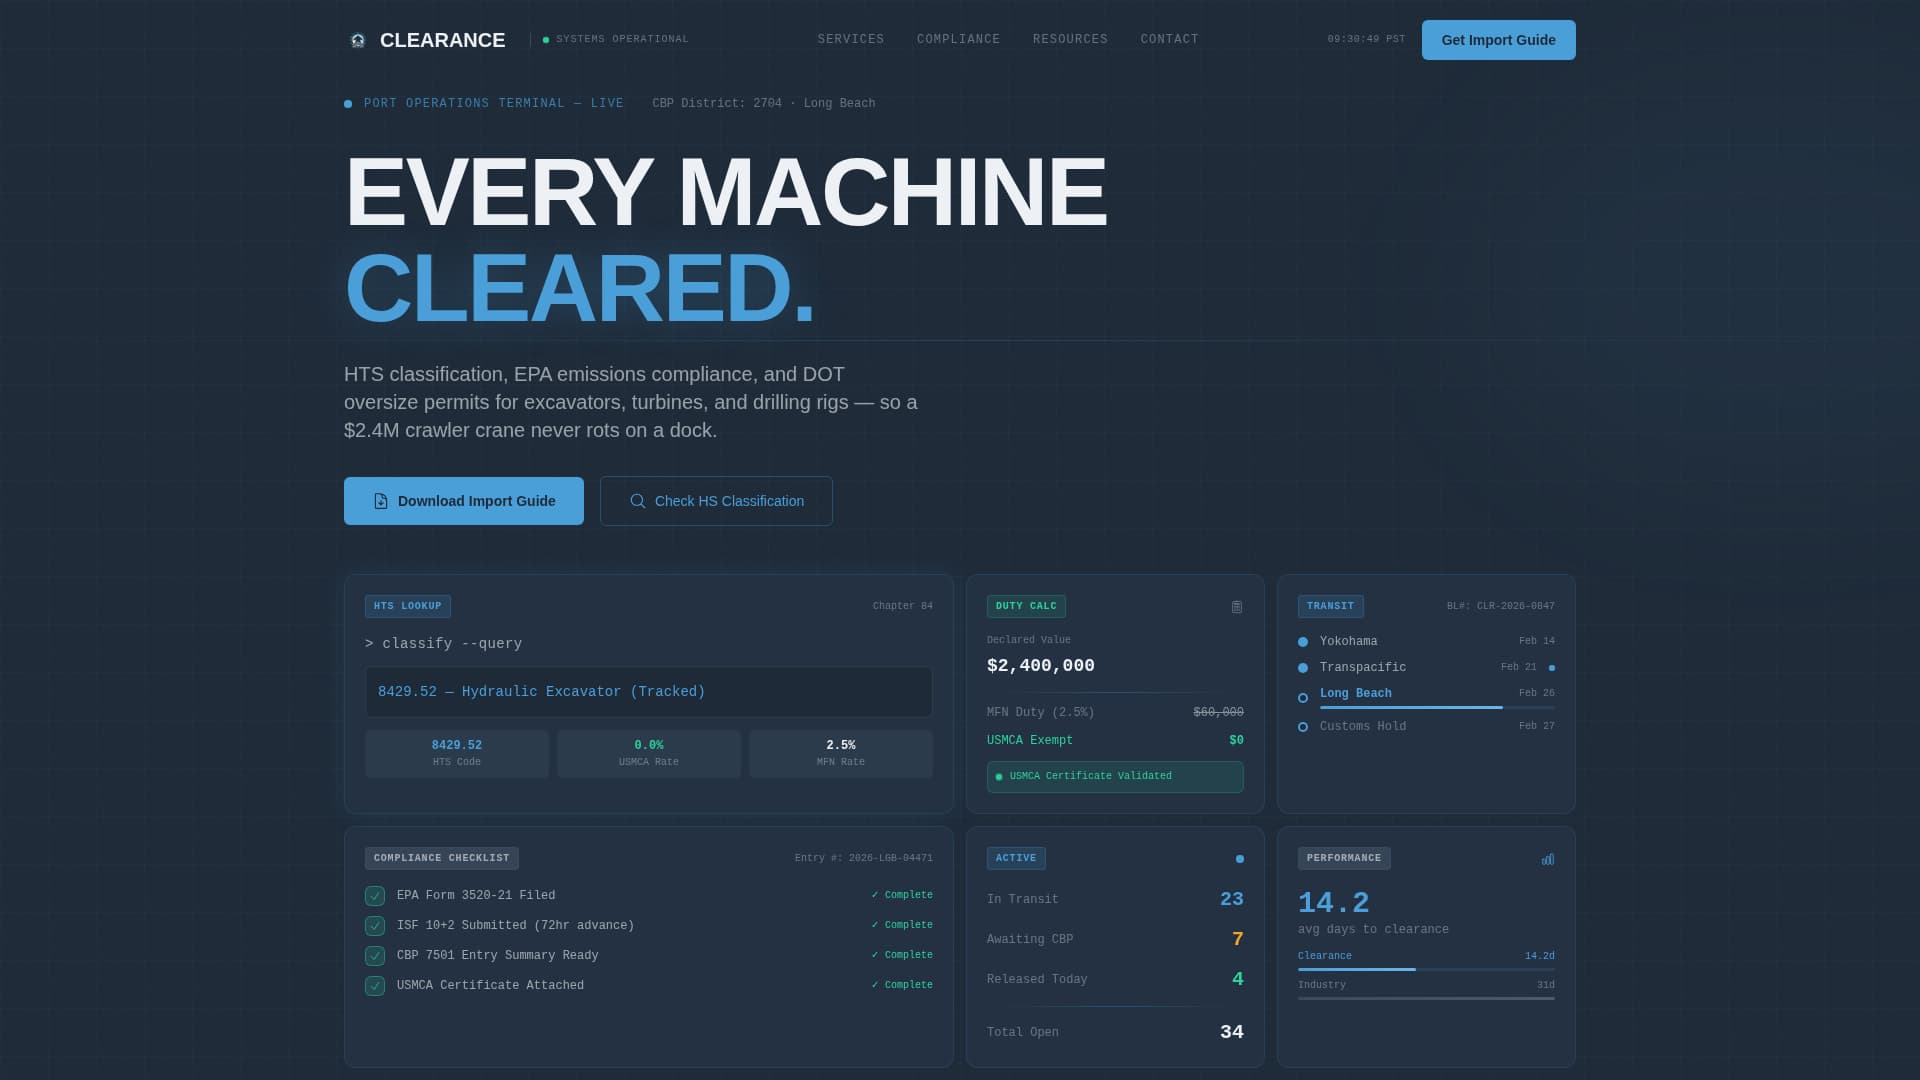Click the magnifier icon in Check HS Classification
This screenshot has height=1080, width=1920.
click(637, 500)
